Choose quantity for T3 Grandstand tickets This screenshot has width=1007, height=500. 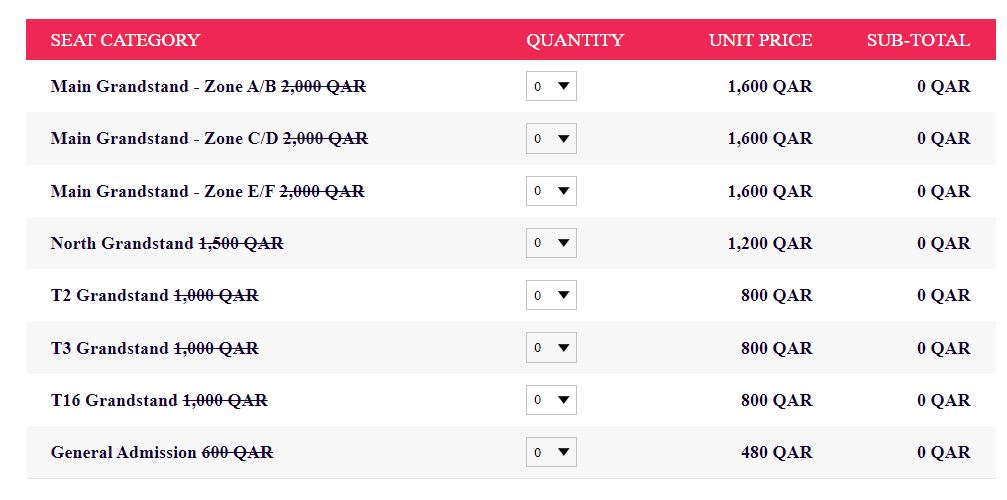point(551,348)
